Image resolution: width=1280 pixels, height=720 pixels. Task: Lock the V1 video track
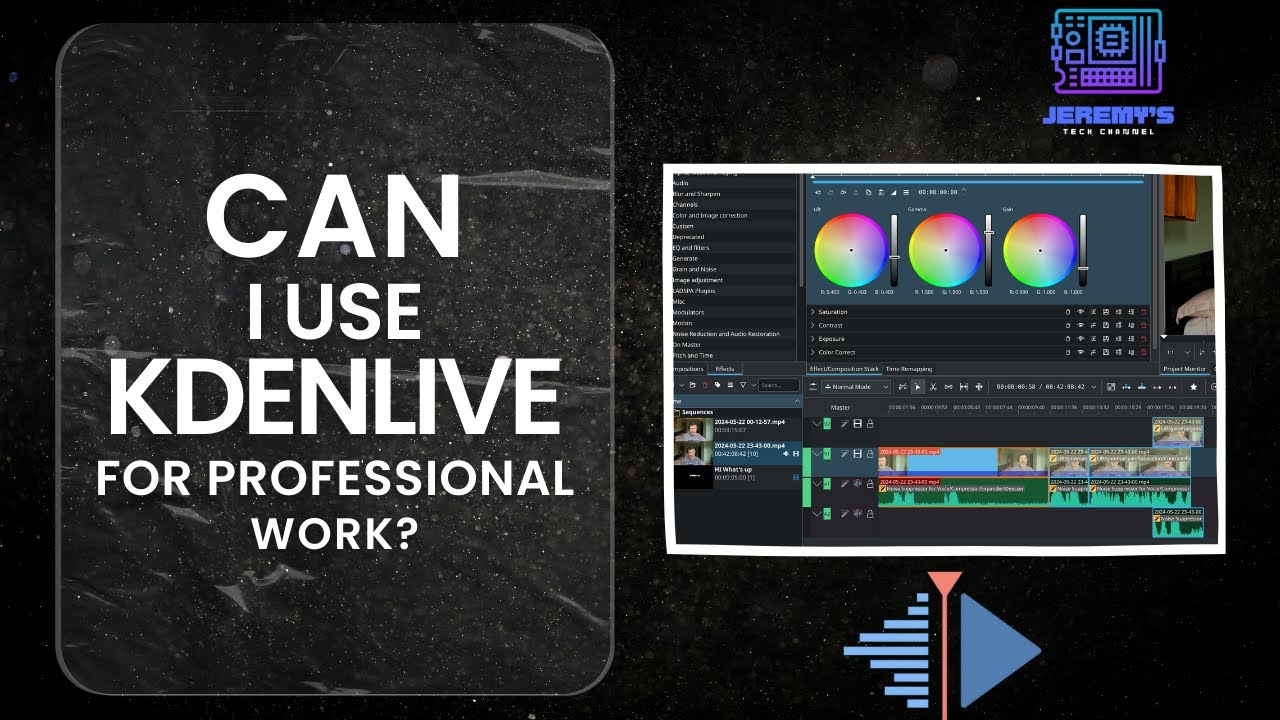point(870,454)
